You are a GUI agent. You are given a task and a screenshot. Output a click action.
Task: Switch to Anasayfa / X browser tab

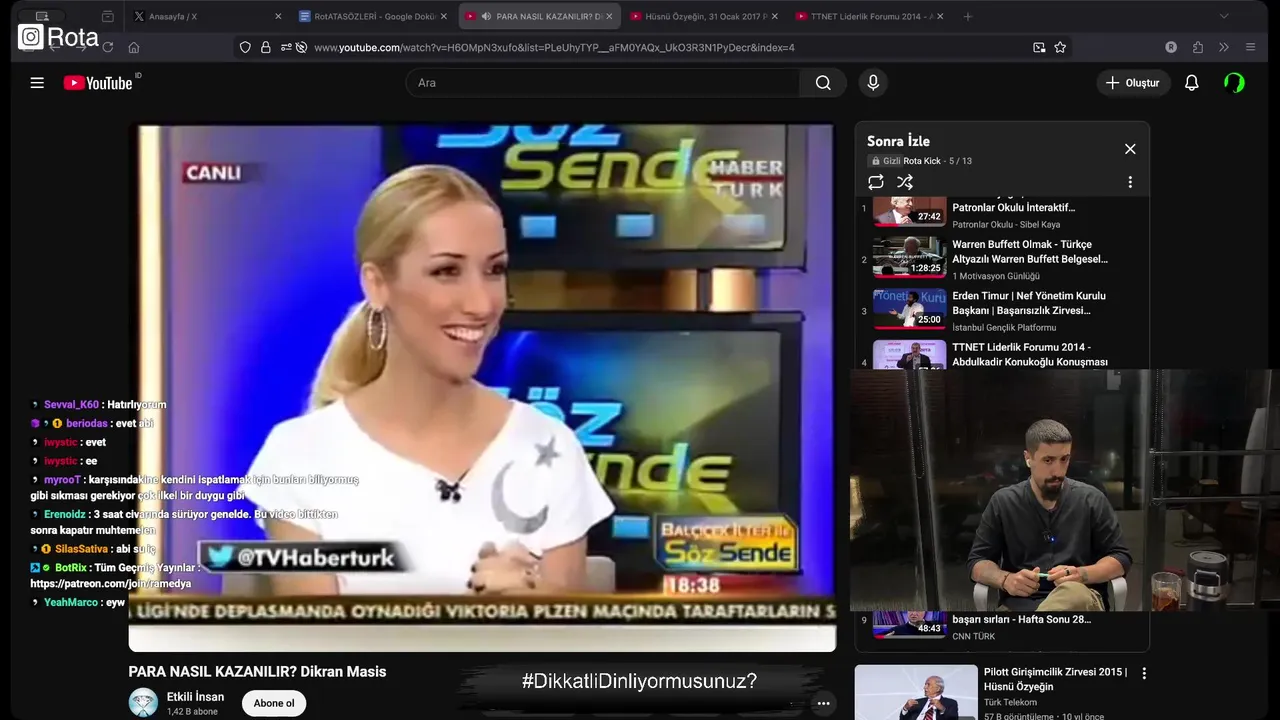206,16
